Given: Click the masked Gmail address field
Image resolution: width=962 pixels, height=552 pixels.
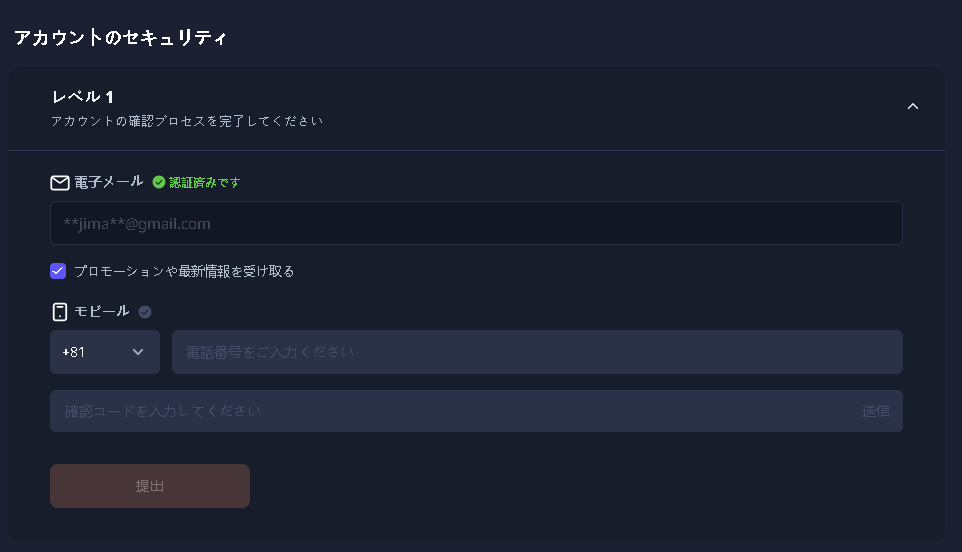Looking at the screenshot, I should tap(476, 224).
